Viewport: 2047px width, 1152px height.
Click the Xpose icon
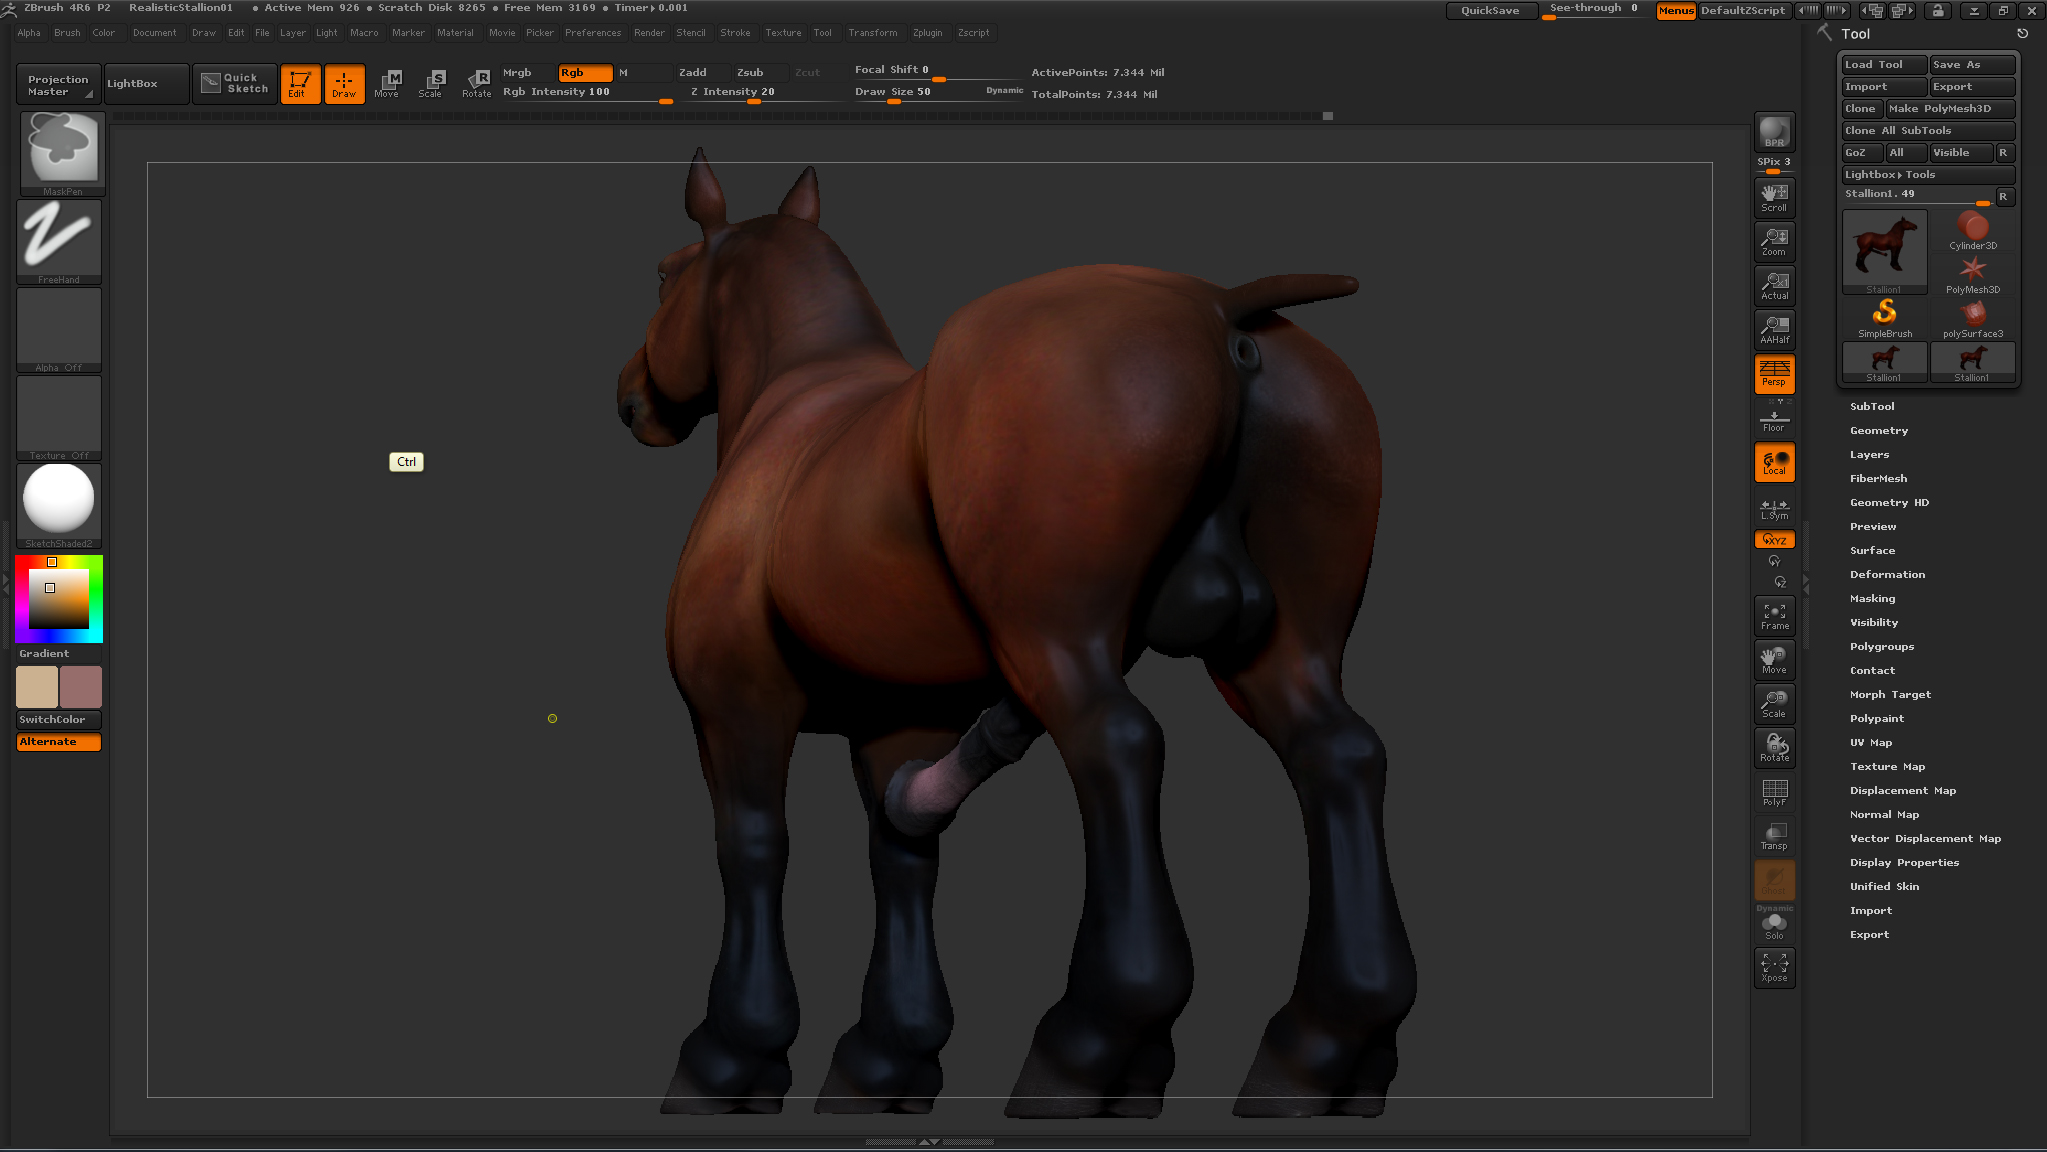click(x=1774, y=968)
